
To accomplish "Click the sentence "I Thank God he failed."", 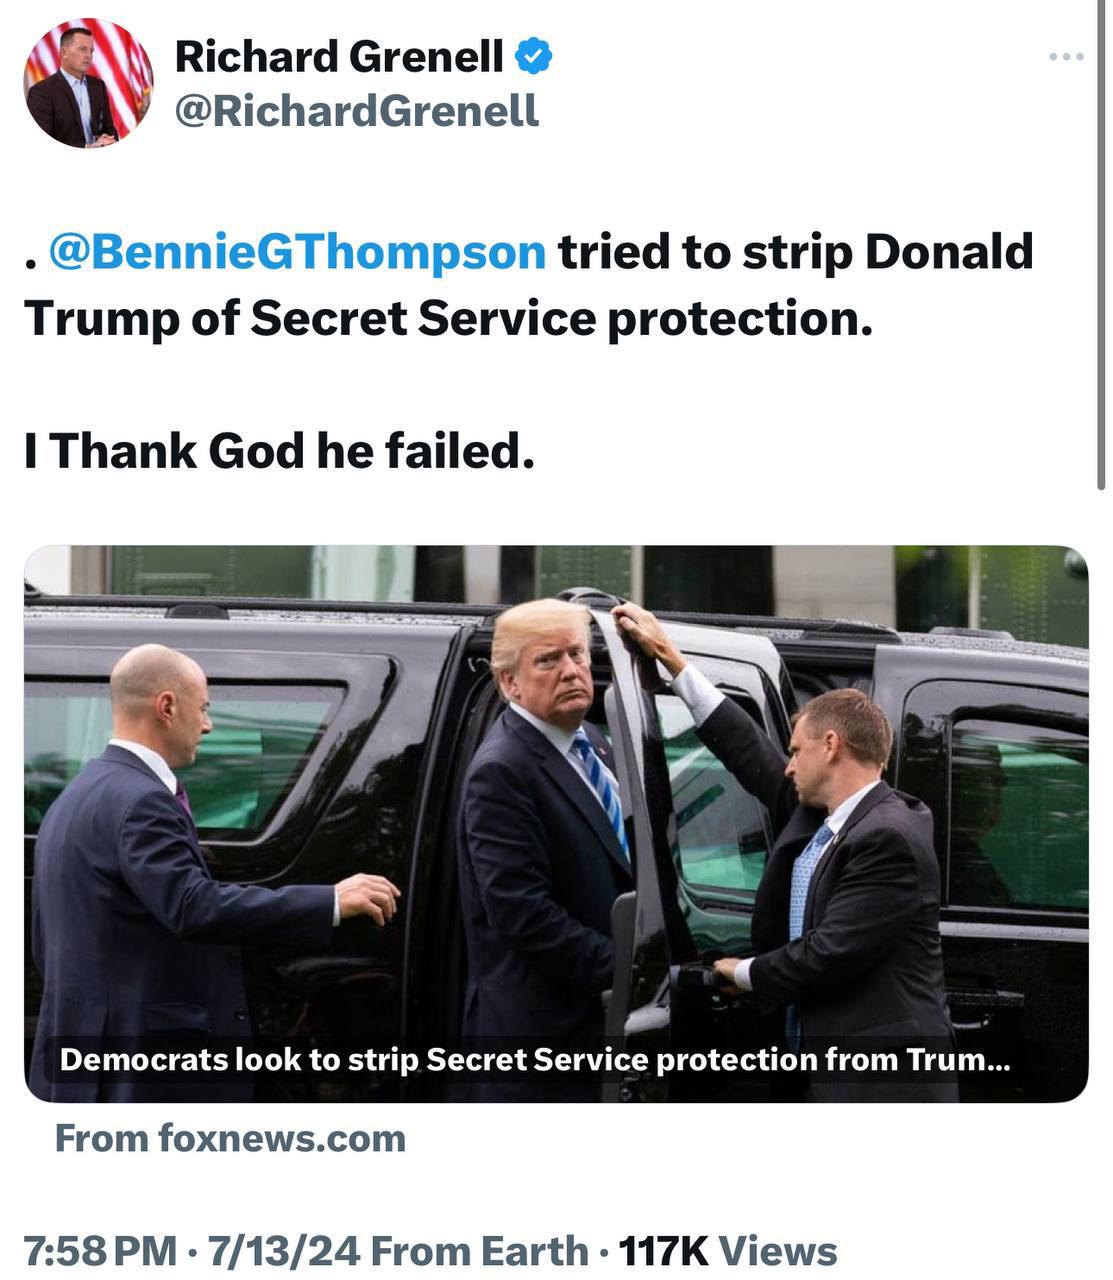I will click(279, 451).
